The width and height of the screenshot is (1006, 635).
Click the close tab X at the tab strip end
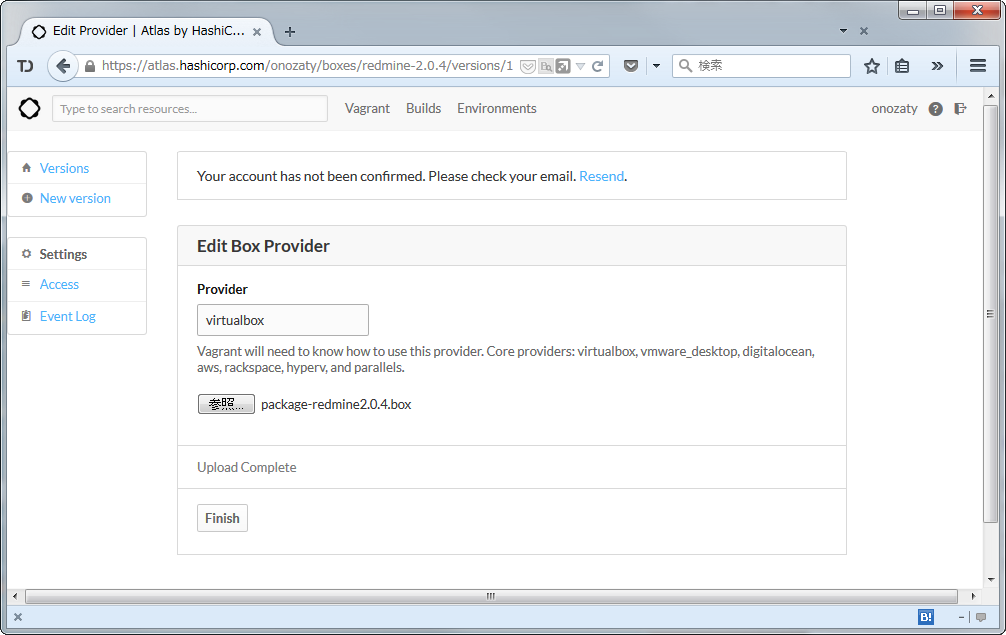(x=864, y=31)
